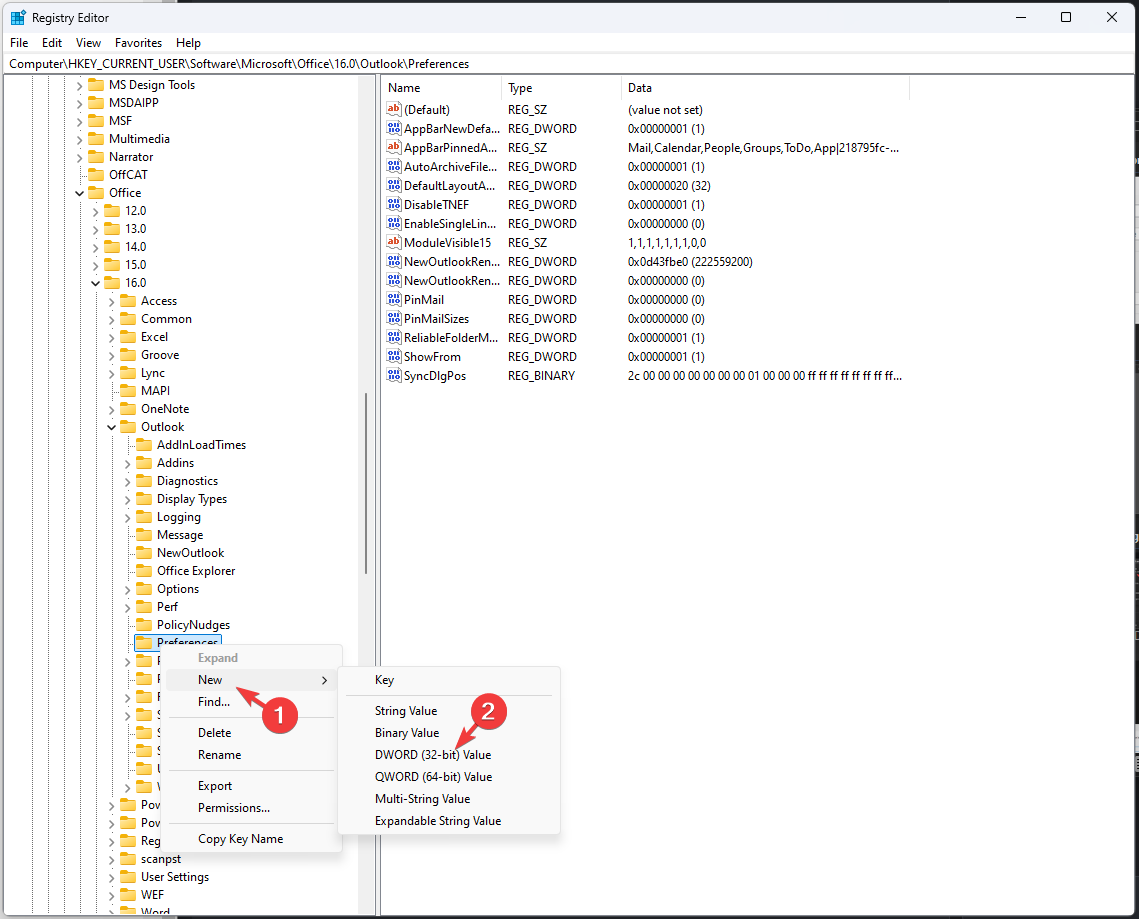Viewport: 1139px width, 919px height.
Task: Select the Office Explorer tree item
Action: point(196,571)
